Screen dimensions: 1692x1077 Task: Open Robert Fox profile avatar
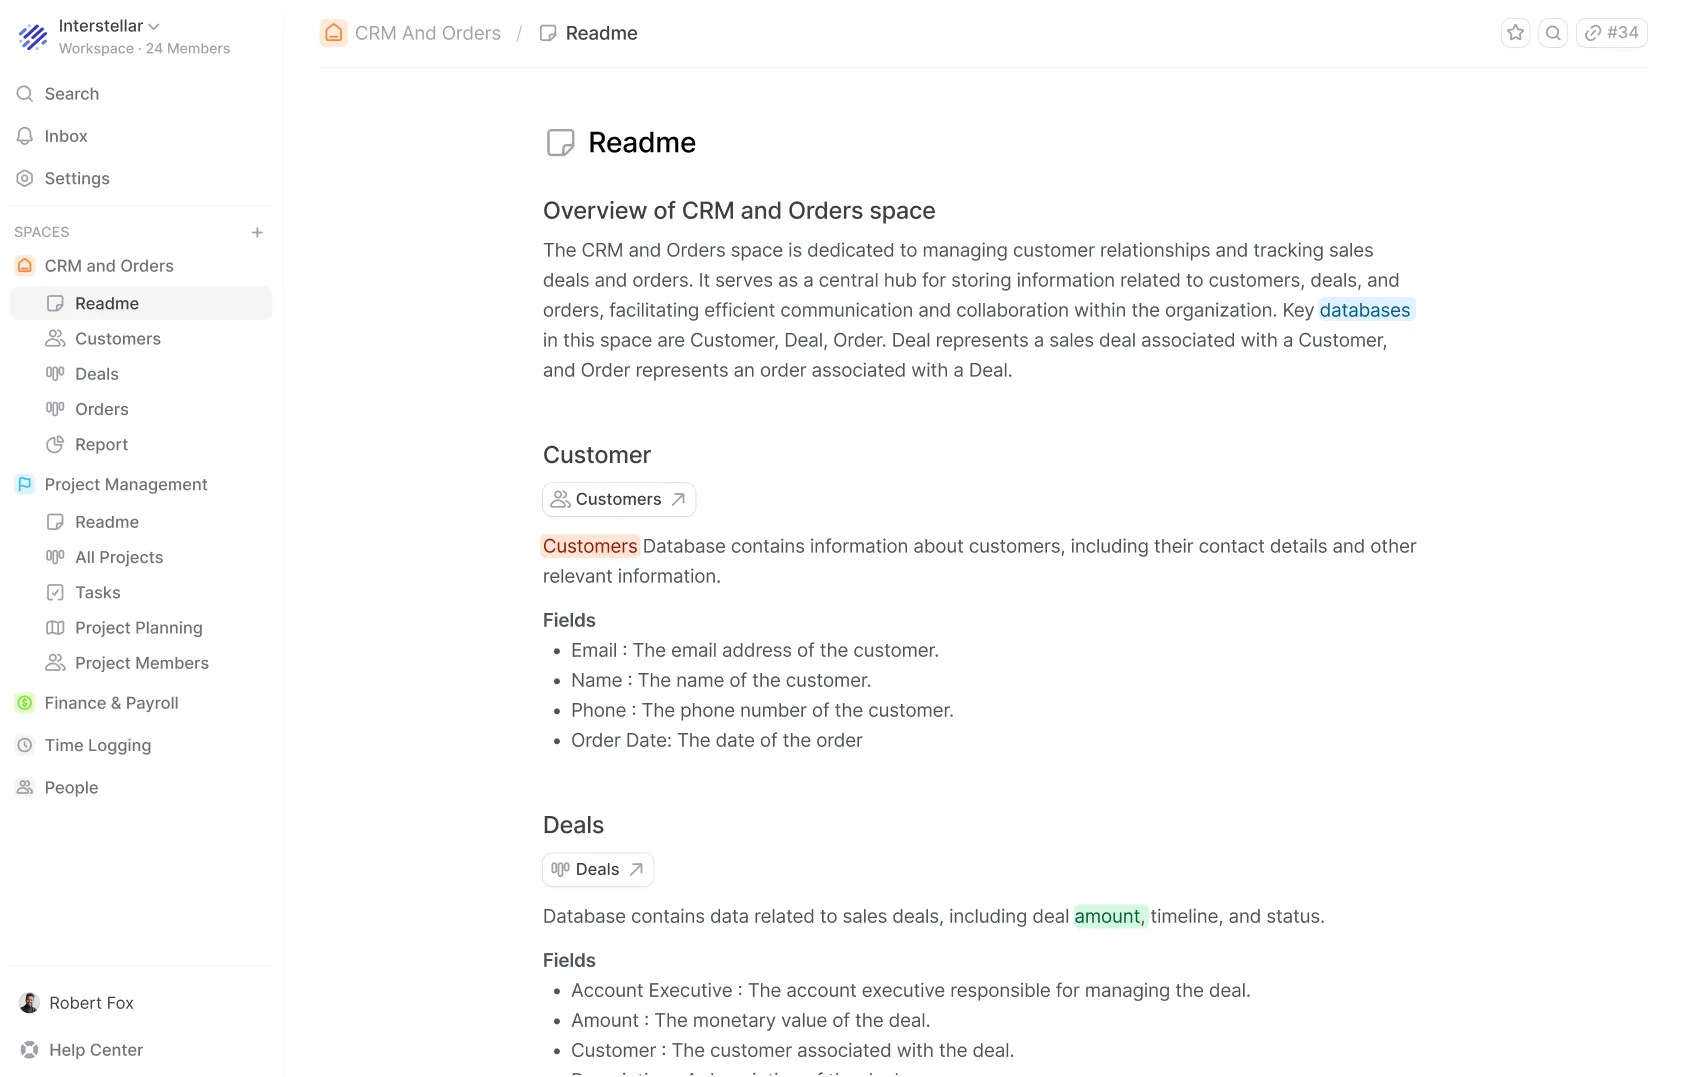30,1003
